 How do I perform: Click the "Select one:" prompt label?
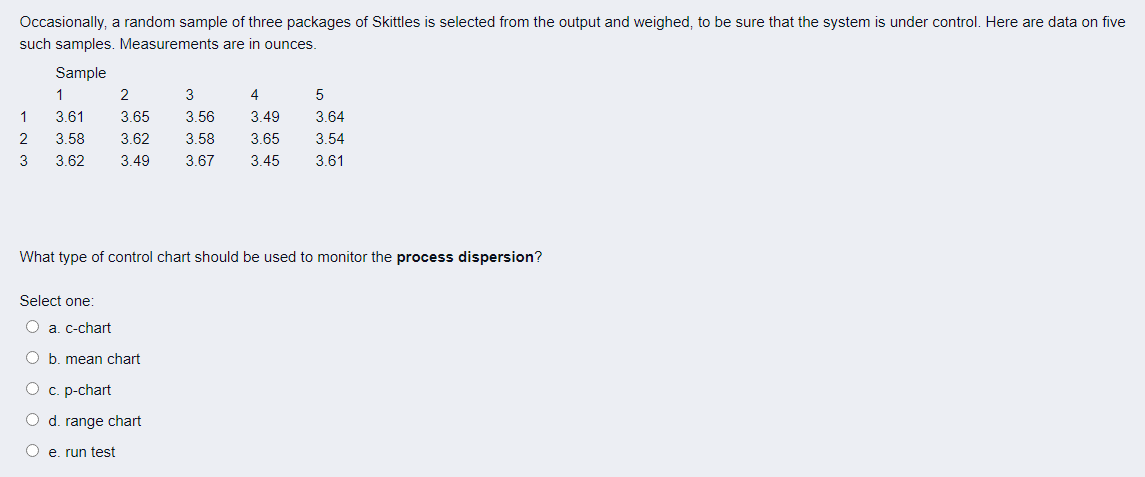(x=57, y=301)
